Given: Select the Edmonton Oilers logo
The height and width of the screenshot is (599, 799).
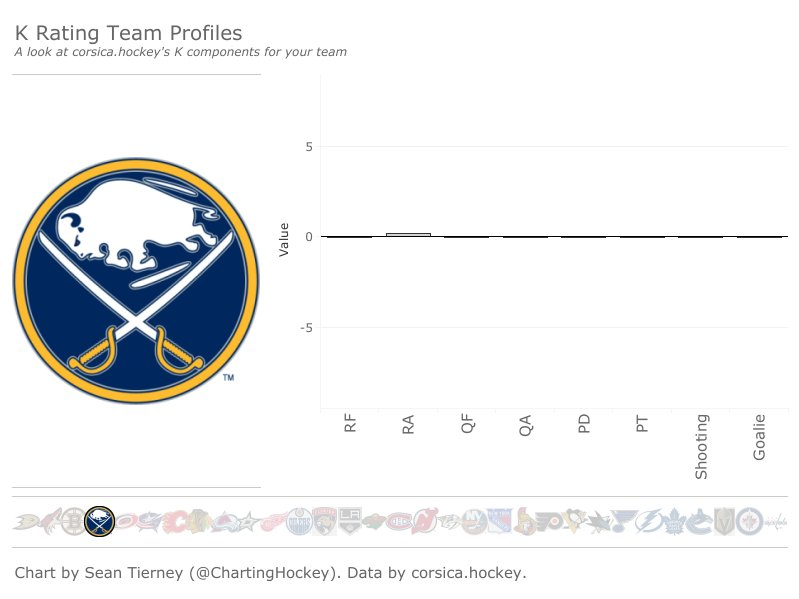Looking at the screenshot, I should [x=299, y=522].
